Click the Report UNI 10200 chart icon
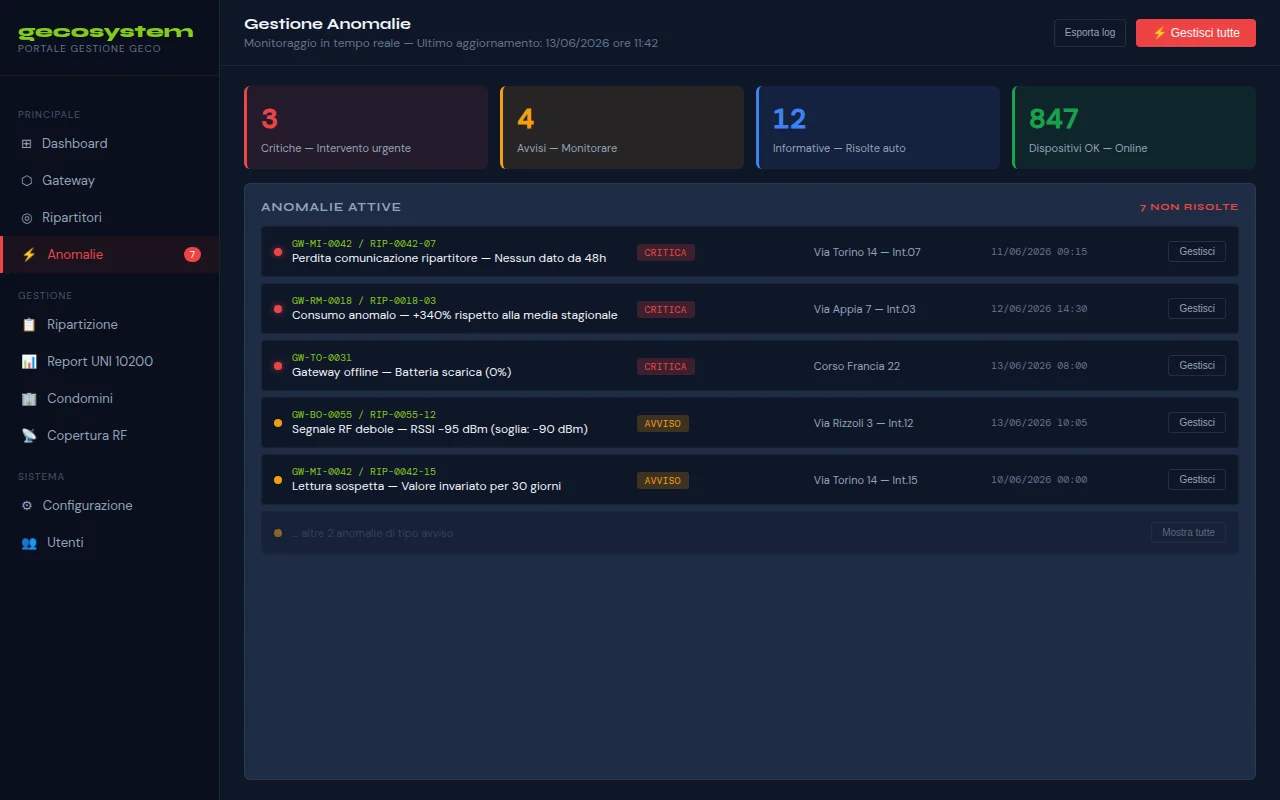Image resolution: width=1280 pixels, height=800 pixels. pyautogui.click(x=29, y=362)
